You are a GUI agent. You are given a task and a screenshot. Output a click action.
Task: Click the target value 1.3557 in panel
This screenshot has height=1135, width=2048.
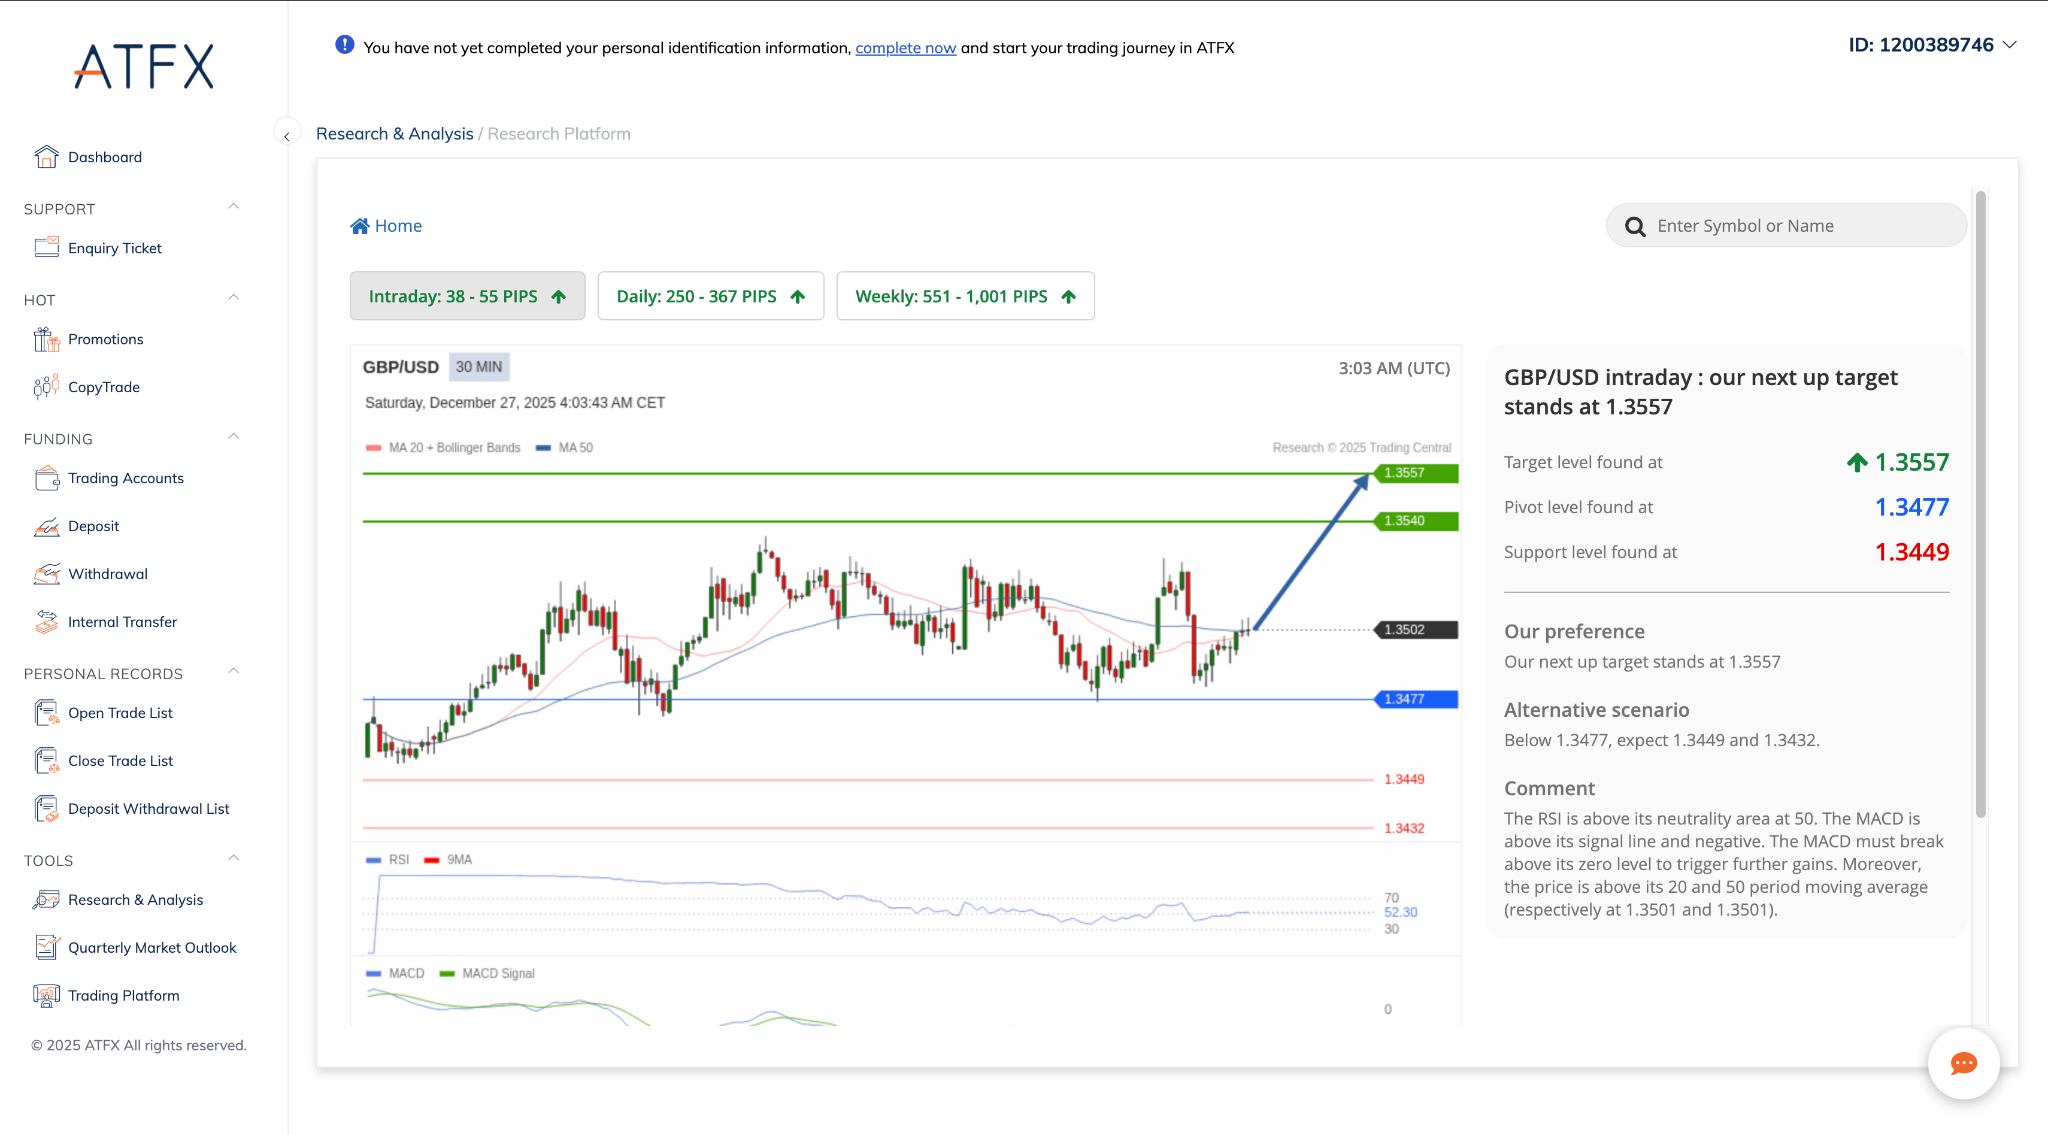point(1911,463)
